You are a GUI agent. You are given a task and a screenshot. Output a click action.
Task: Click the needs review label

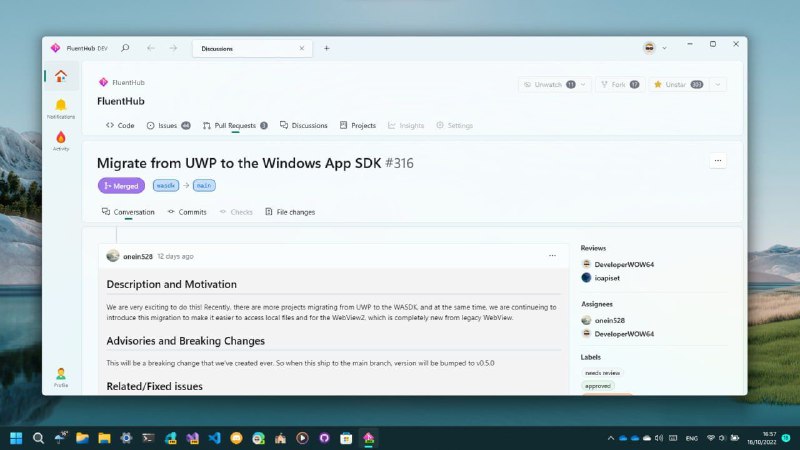point(603,373)
